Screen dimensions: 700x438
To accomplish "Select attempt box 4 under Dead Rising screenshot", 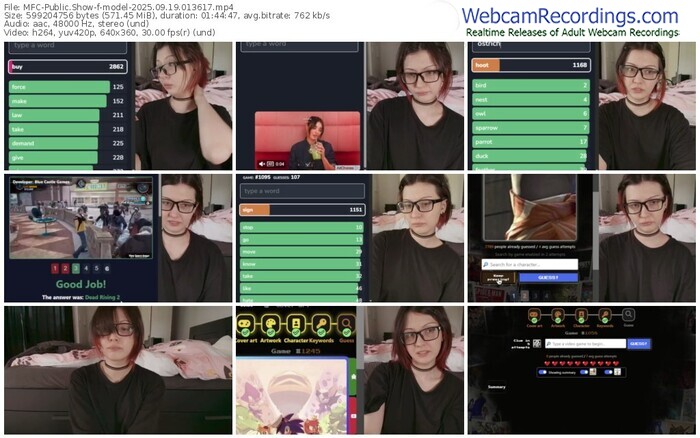I will coord(86,268).
